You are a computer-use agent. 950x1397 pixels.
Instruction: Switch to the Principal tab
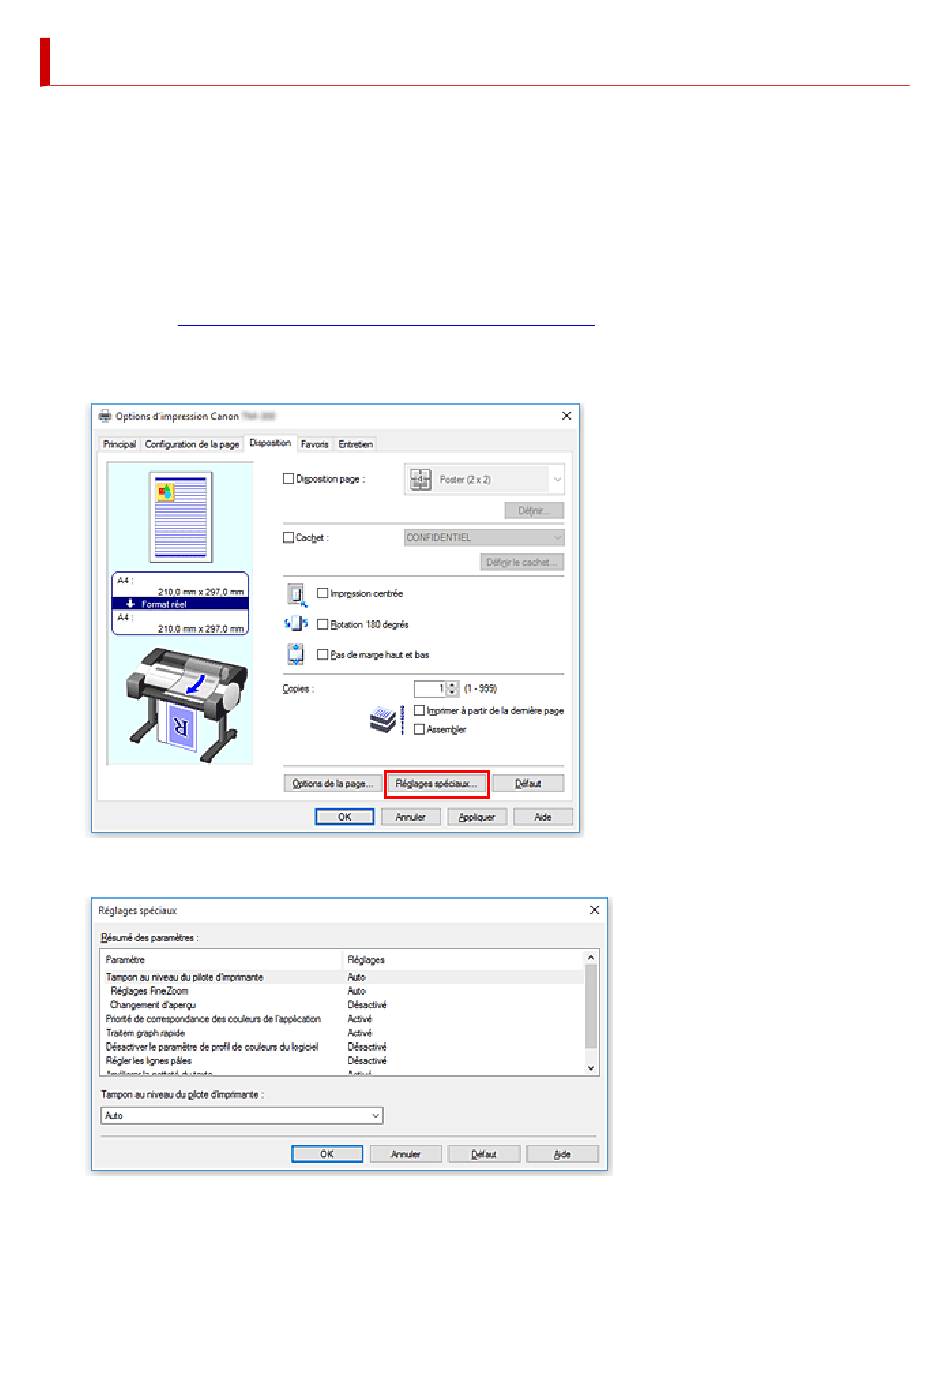click(120, 444)
